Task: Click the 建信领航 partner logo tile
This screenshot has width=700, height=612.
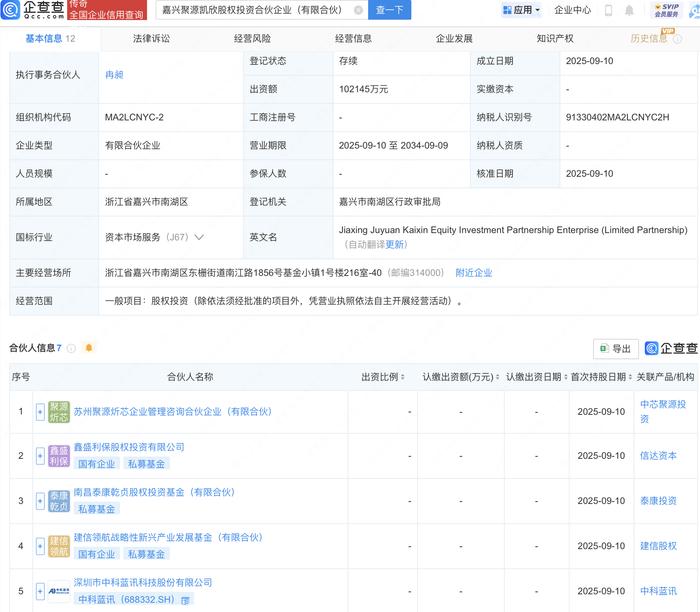Action: pyautogui.click(x=59, y=546)
